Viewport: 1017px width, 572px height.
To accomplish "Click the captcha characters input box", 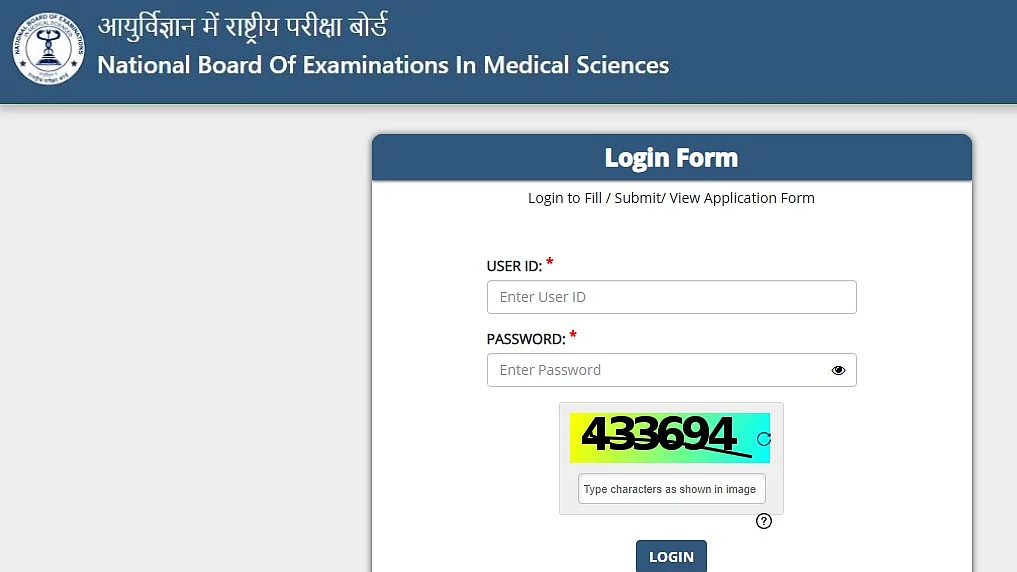I will click(671, 489).
